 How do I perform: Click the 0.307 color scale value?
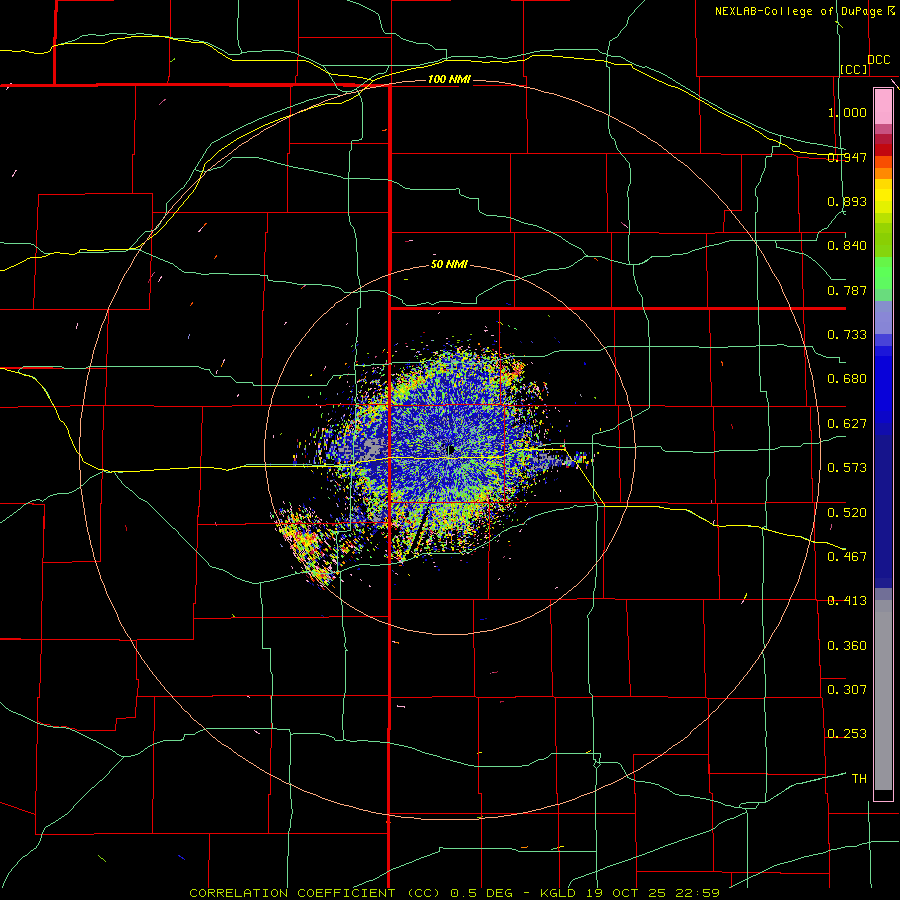point(847,690)
